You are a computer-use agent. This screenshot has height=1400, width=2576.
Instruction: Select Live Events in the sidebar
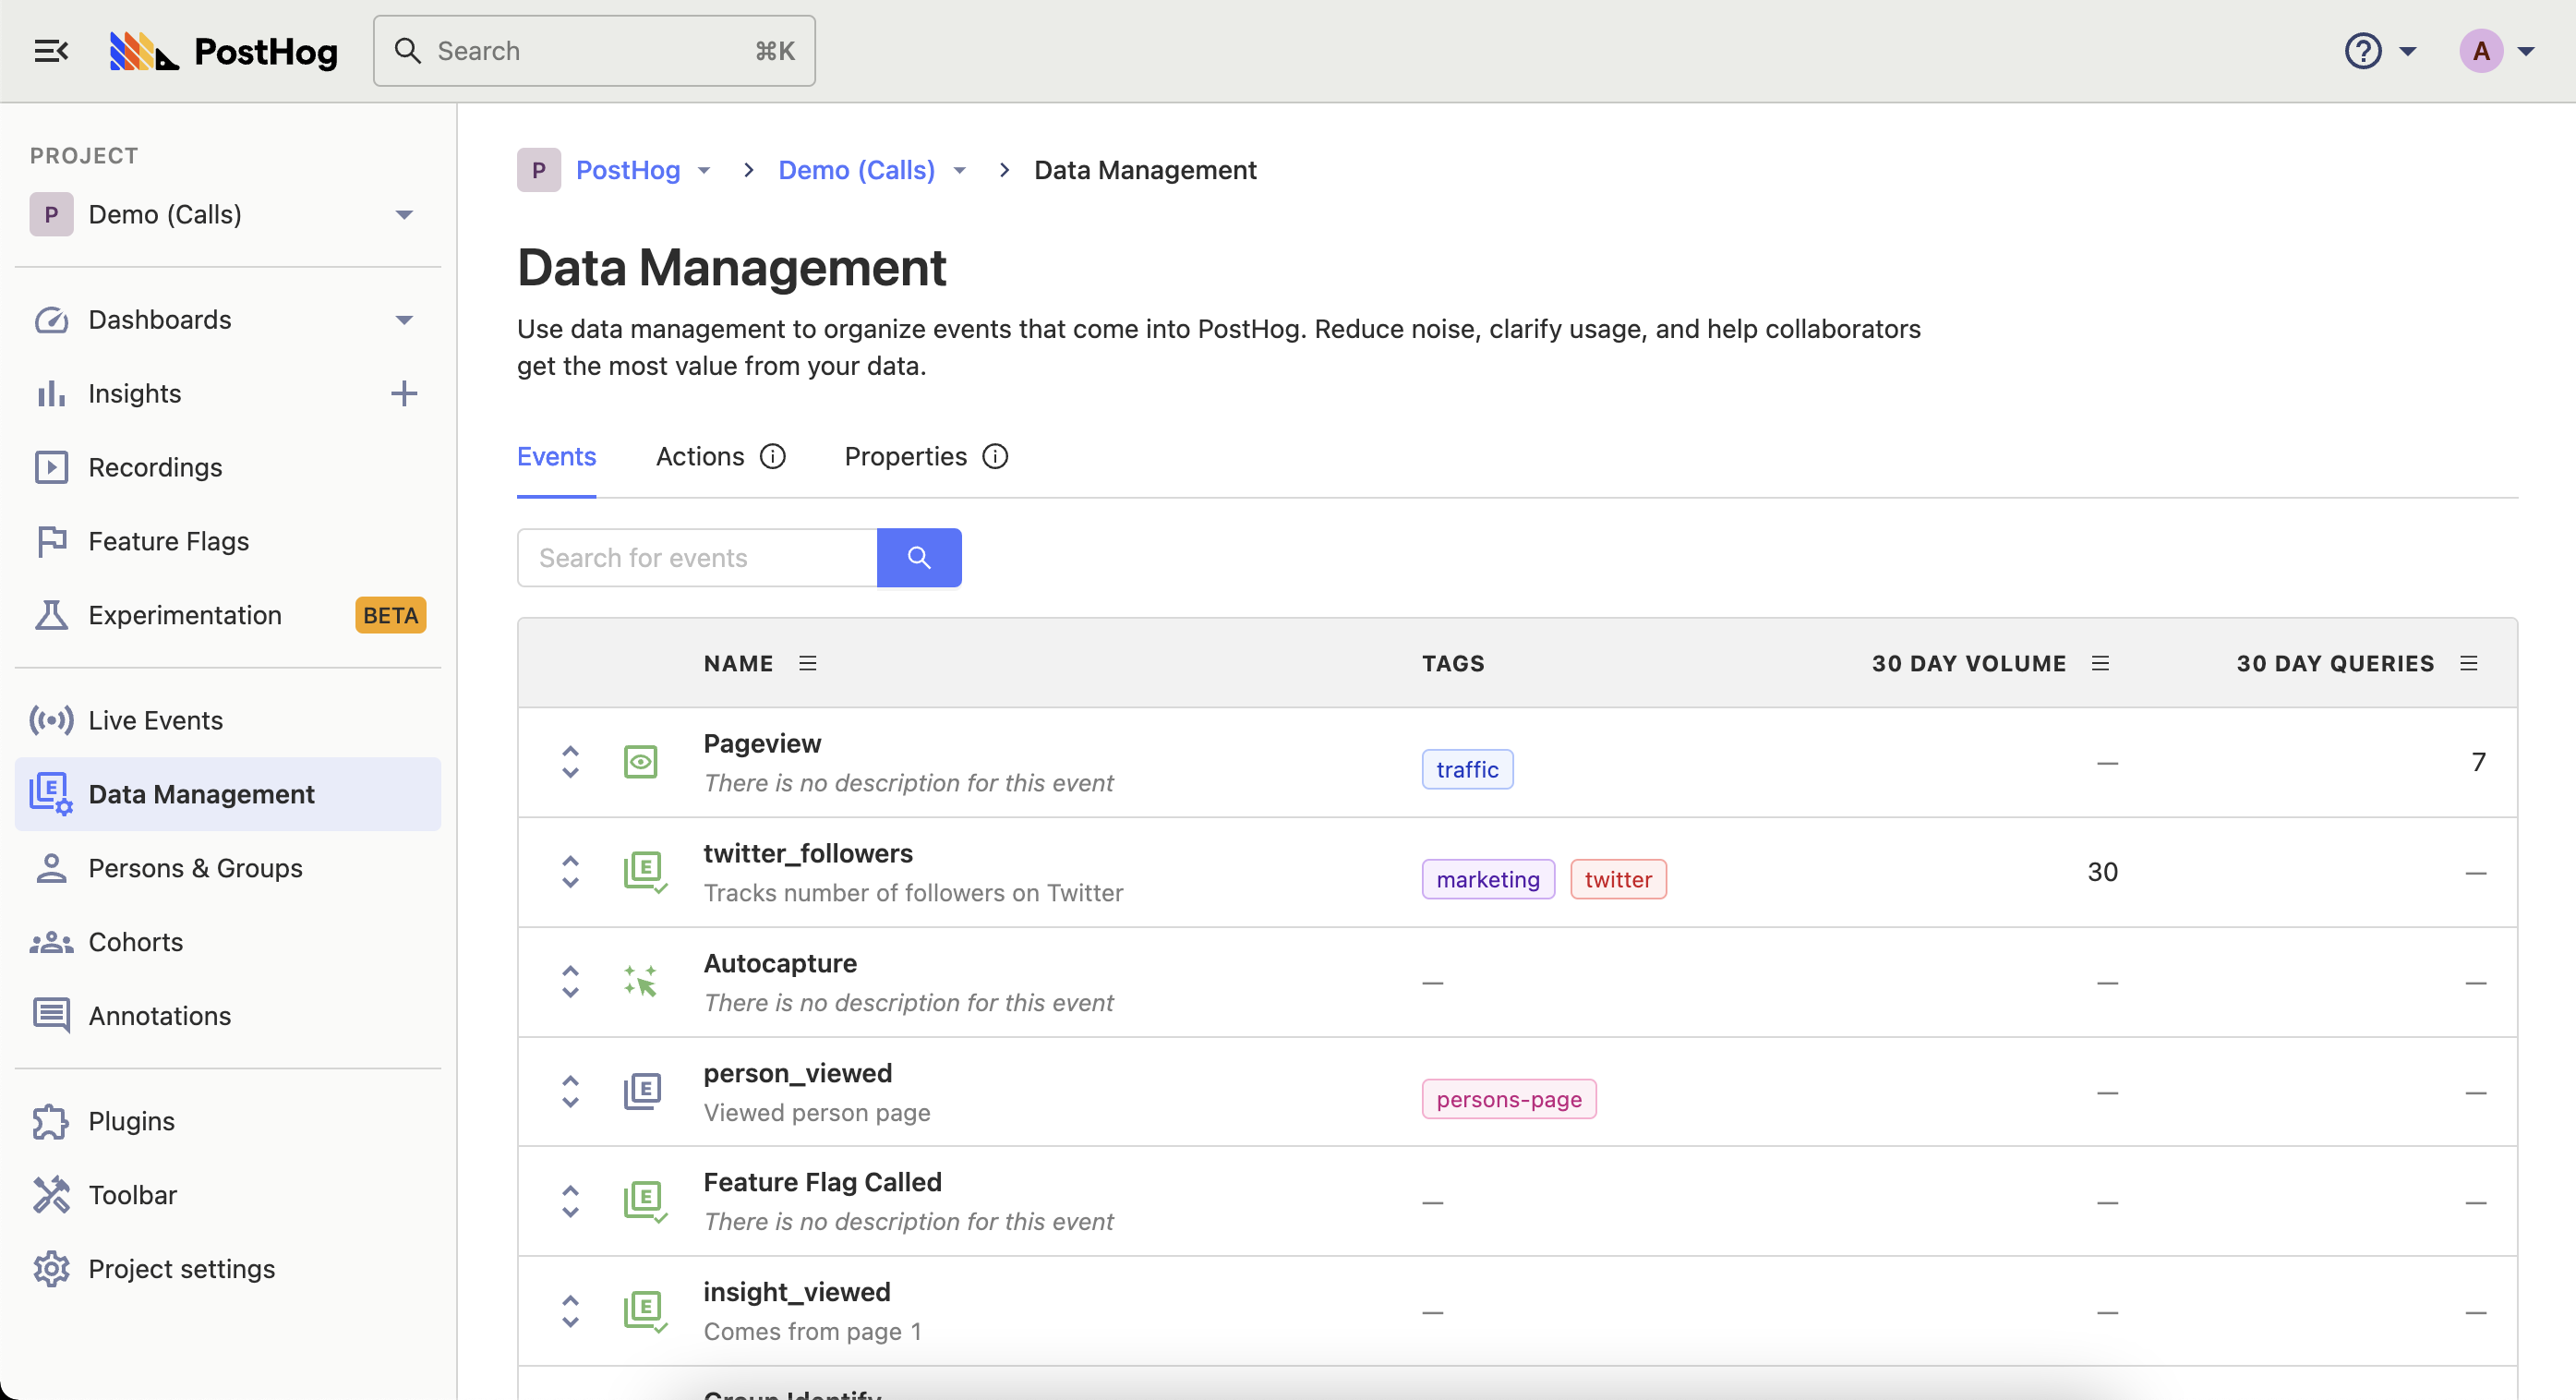pos(156,719)
